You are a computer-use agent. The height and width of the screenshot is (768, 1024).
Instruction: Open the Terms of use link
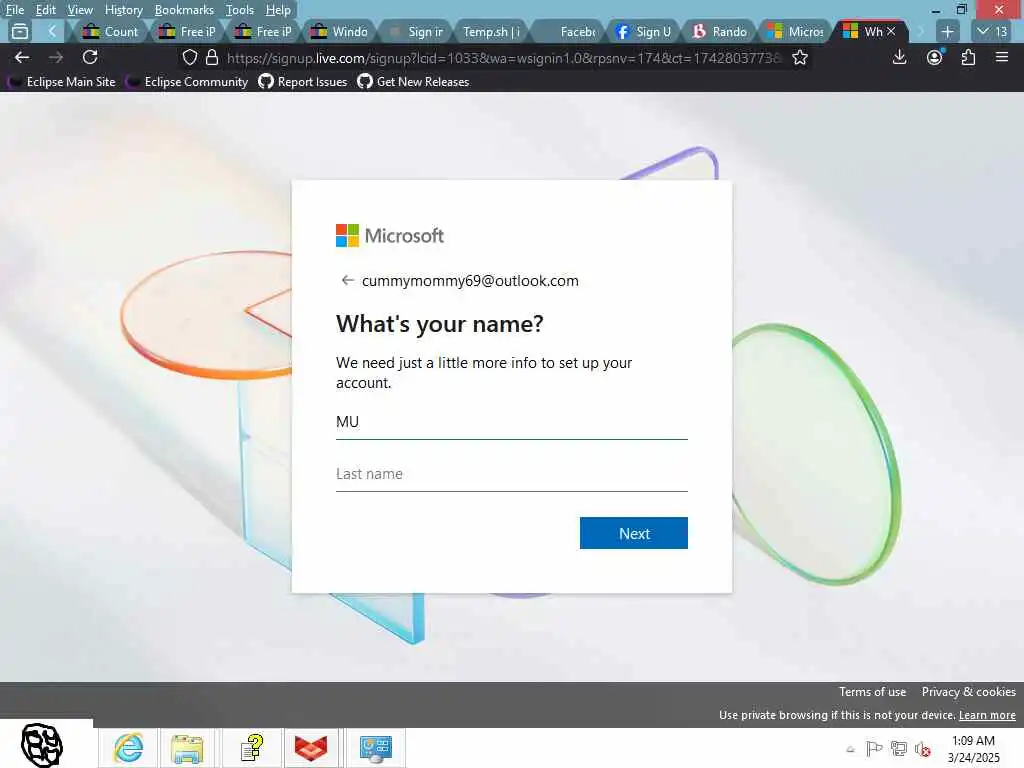[x=872, y=692]
